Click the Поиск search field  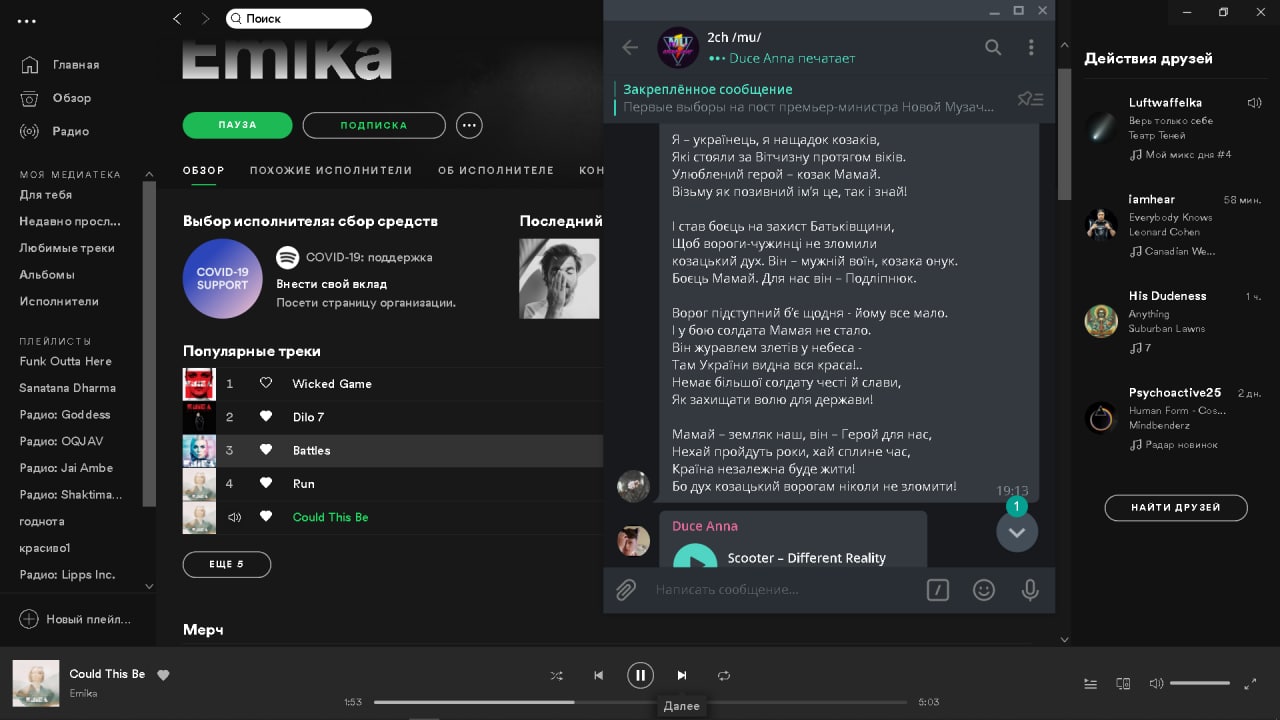pos(299,18)
